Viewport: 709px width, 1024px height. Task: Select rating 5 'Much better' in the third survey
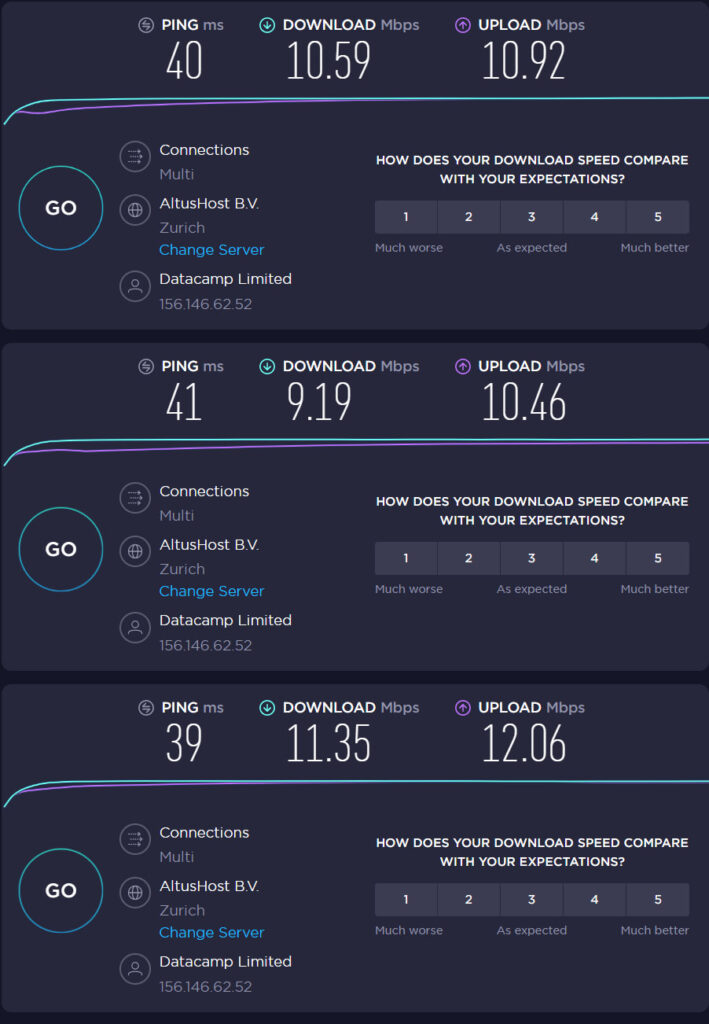pyautogui.click(x=657, y=899)
